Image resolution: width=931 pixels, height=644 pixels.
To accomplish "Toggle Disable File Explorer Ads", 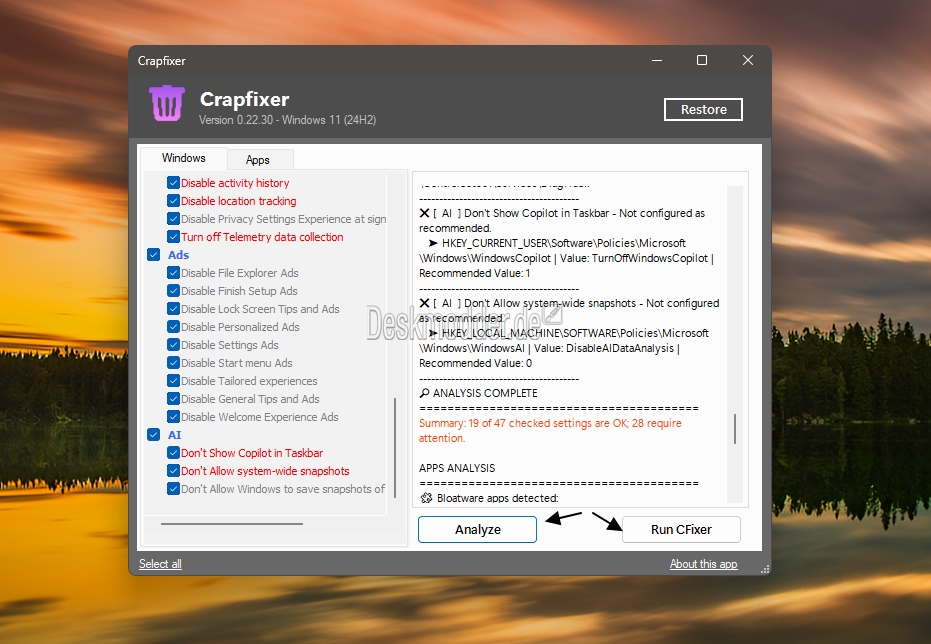I will pos(173,273).
